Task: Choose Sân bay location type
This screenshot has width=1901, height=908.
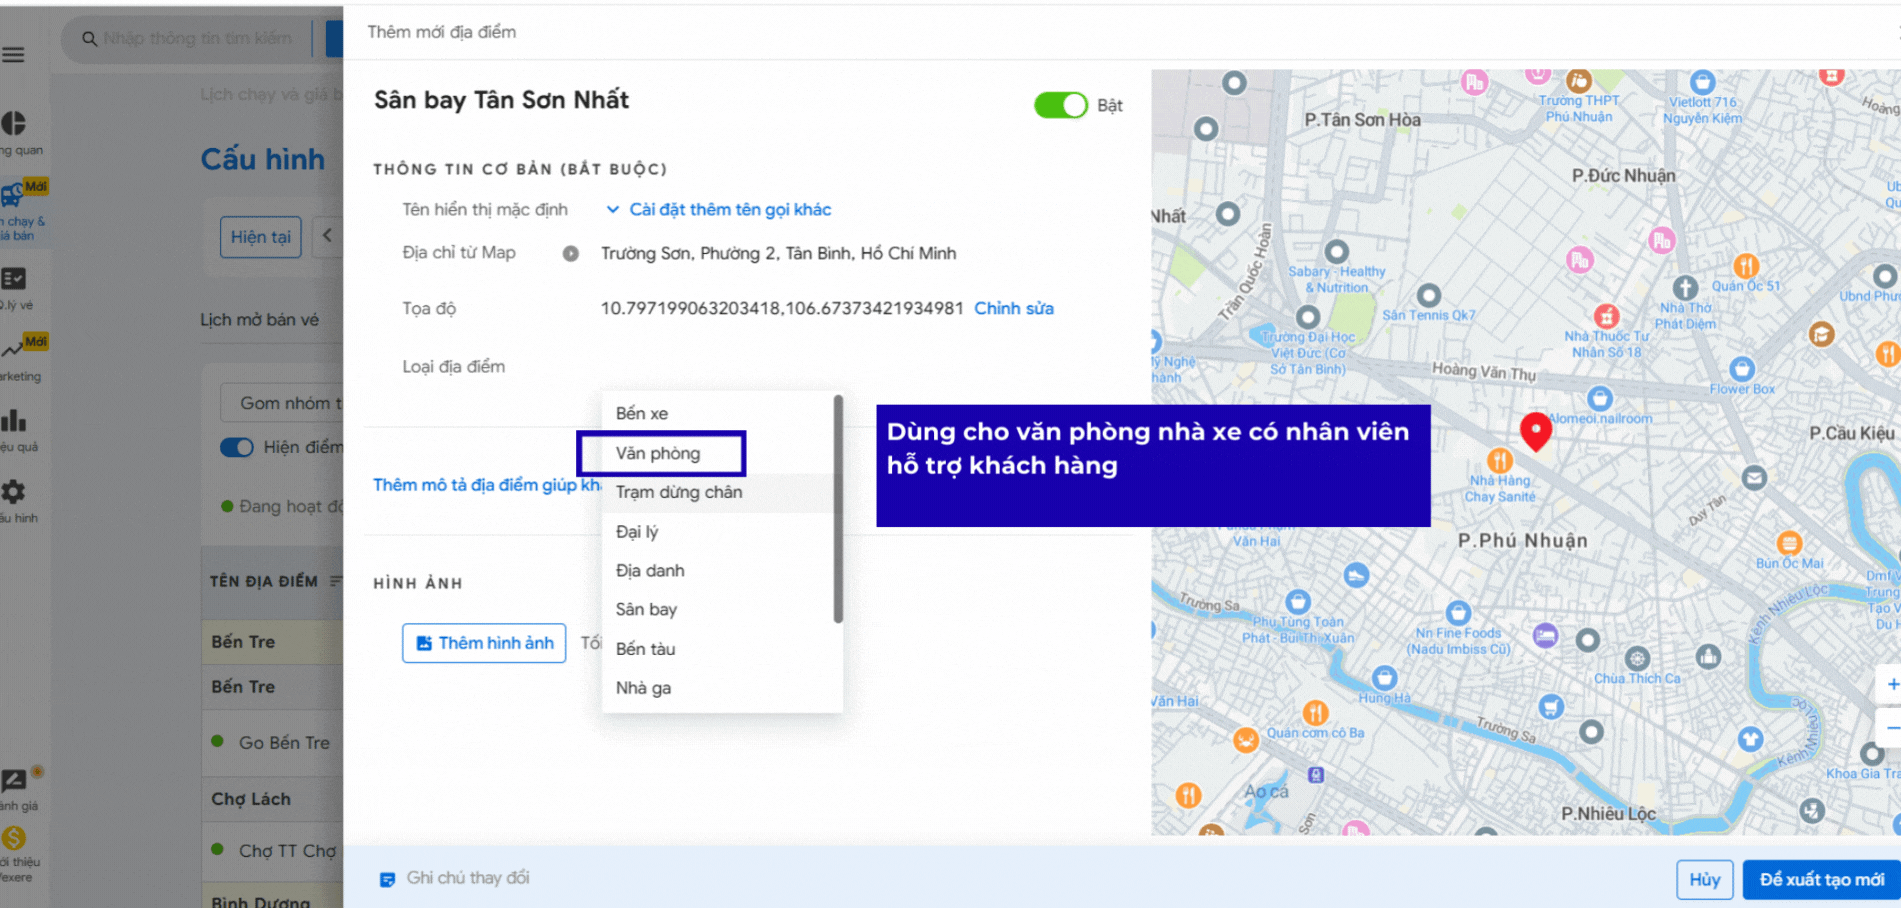Action: [646, 609]
